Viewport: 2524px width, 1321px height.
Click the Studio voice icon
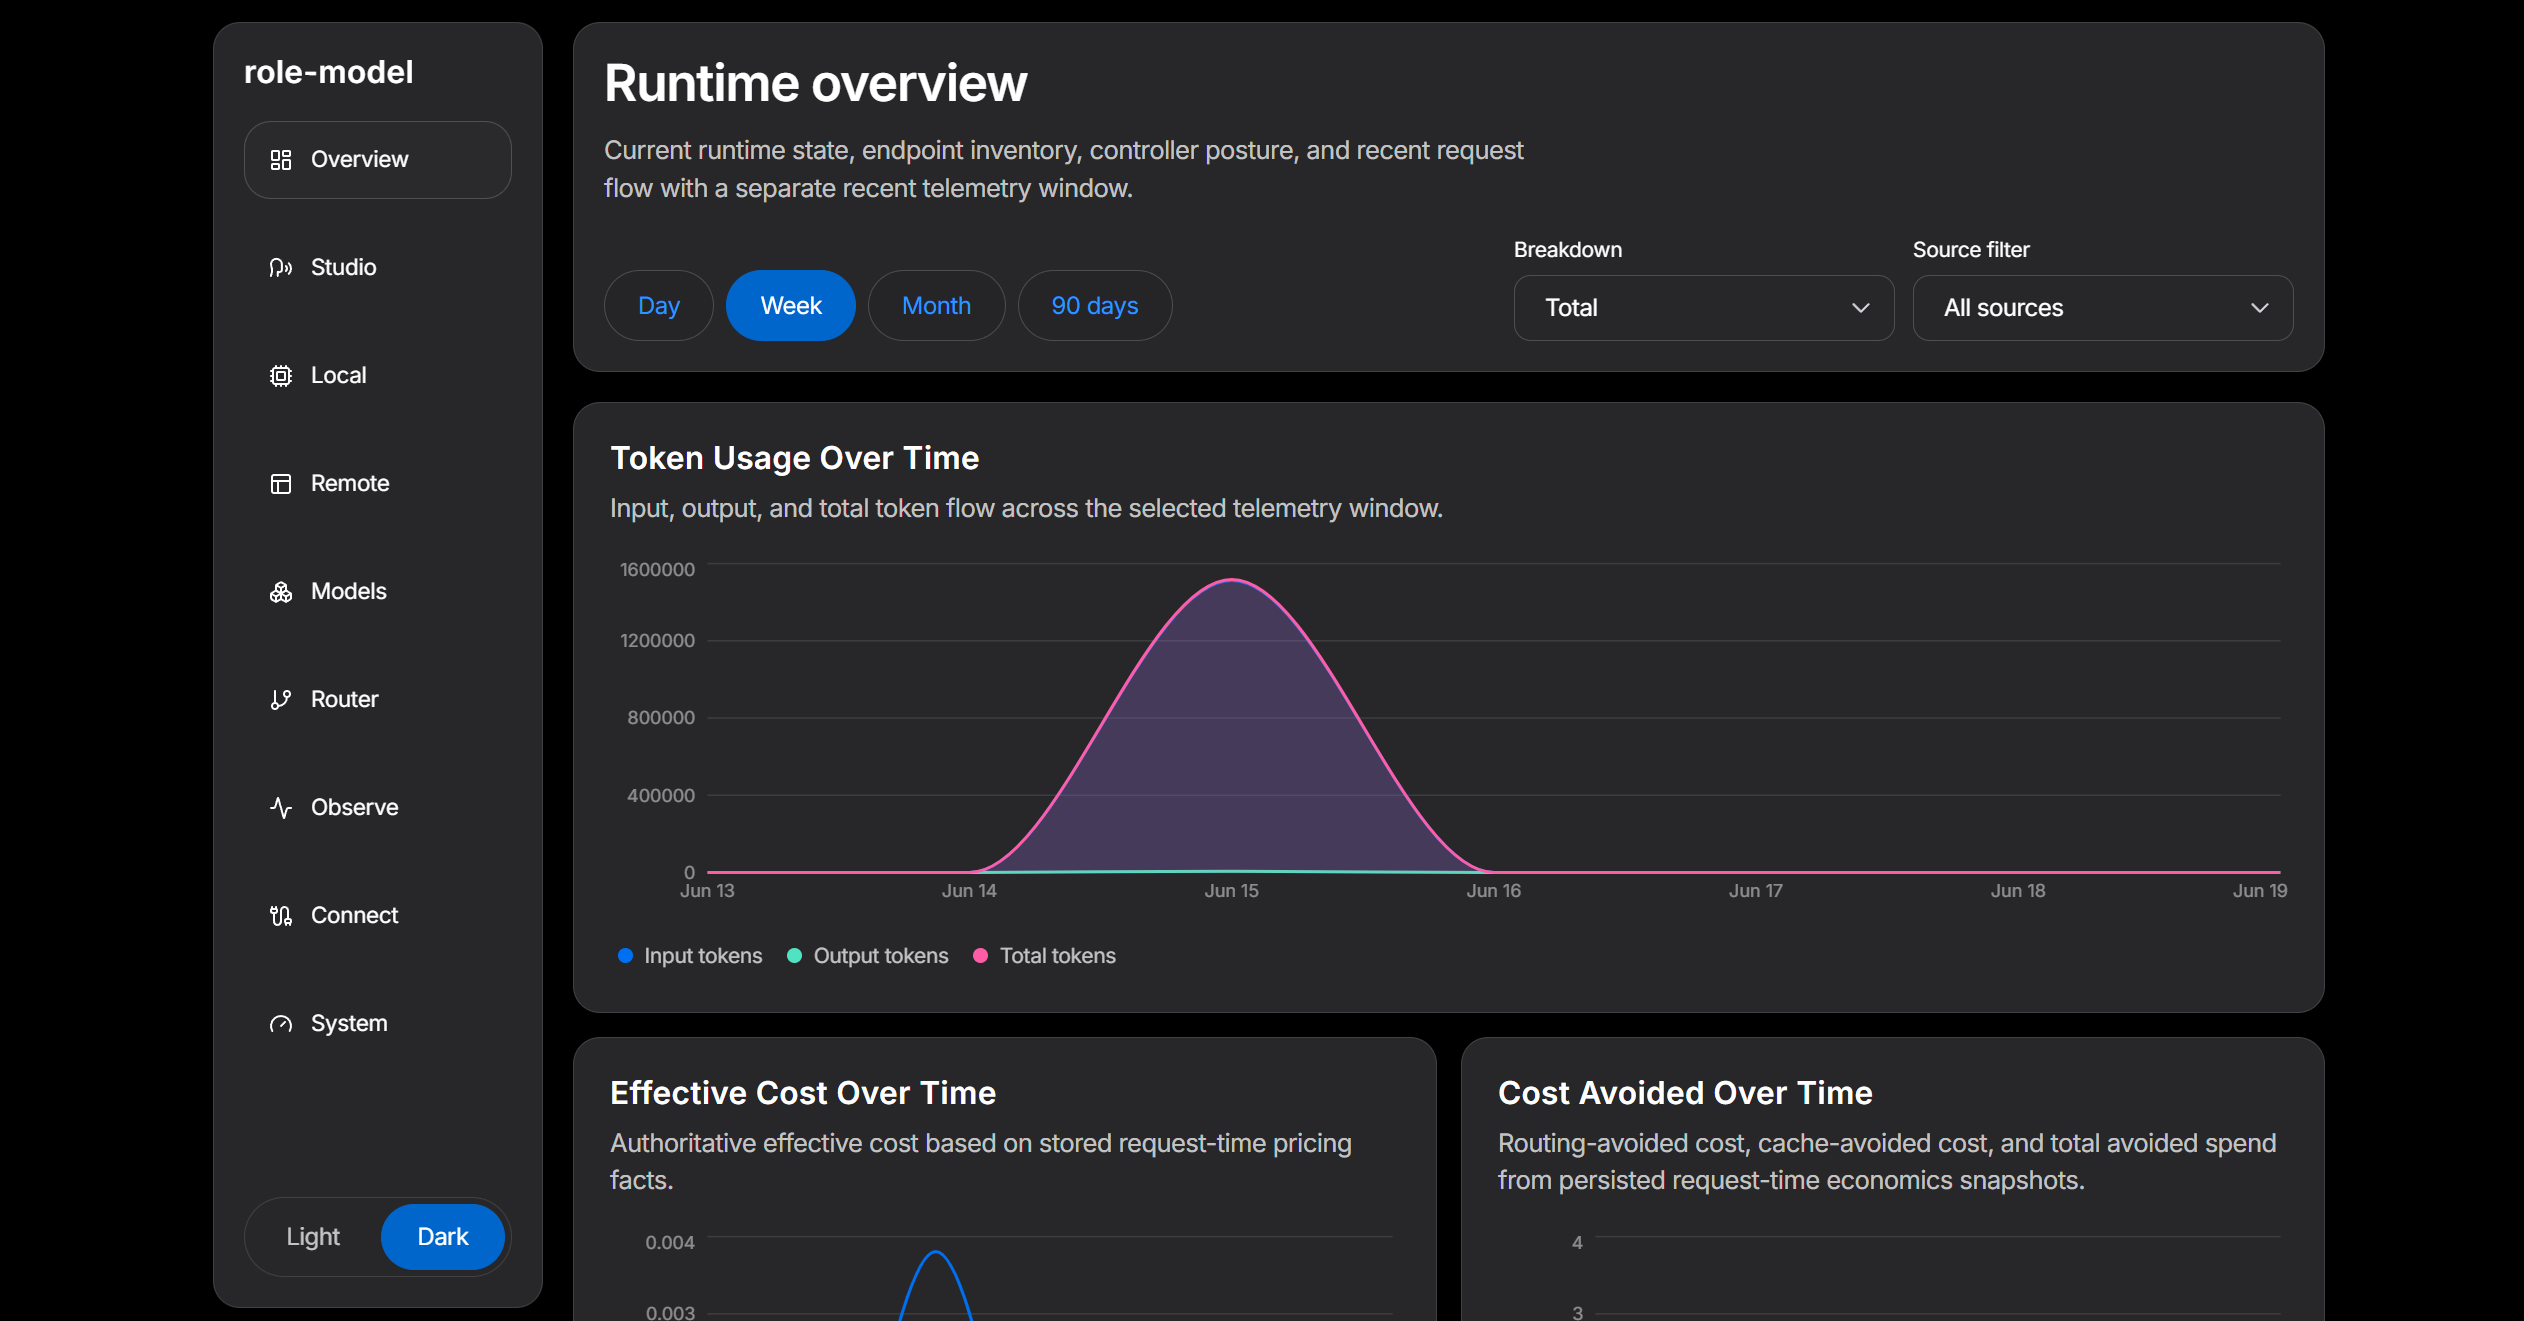(281, 268)
